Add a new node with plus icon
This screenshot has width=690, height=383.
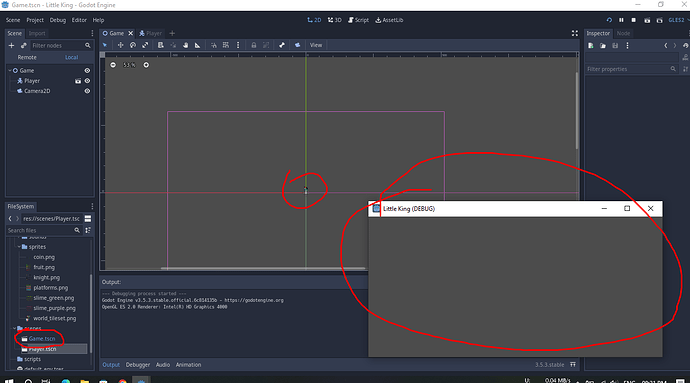[11, 45]
